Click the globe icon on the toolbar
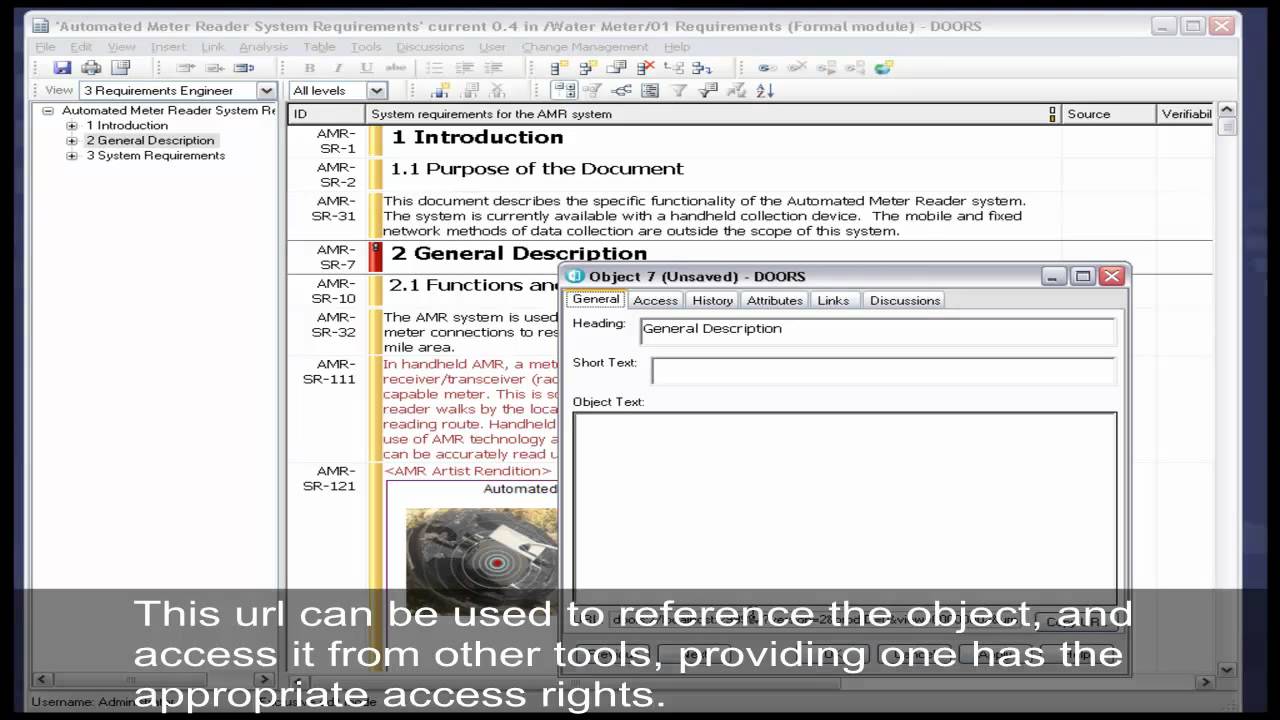 coord(884,68)
